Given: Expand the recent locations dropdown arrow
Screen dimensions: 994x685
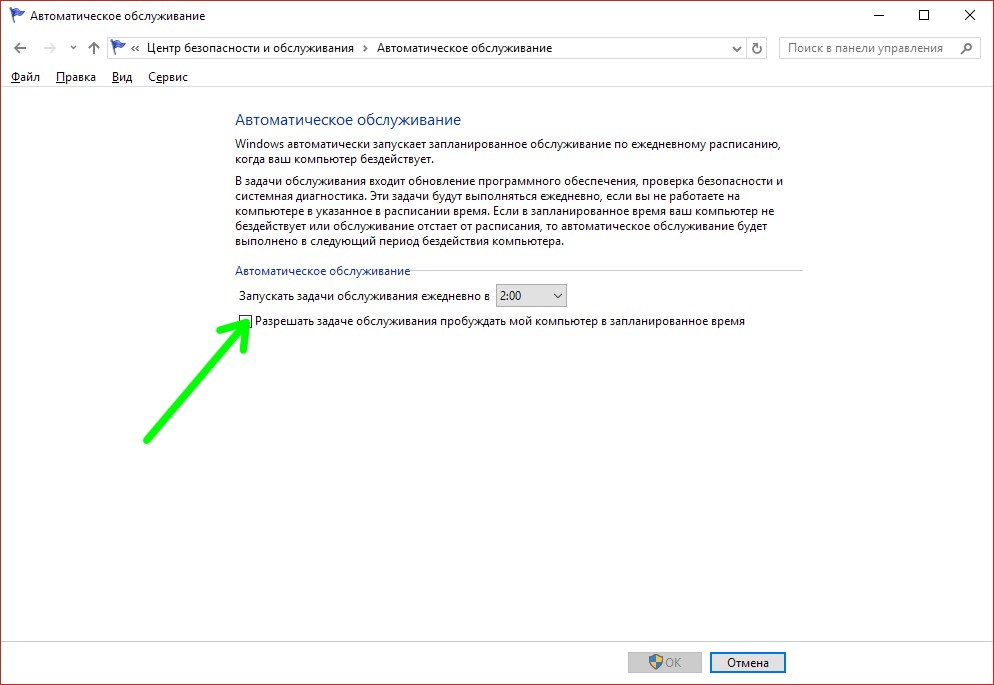Looking at the screenshot, I should coord(73,48).
